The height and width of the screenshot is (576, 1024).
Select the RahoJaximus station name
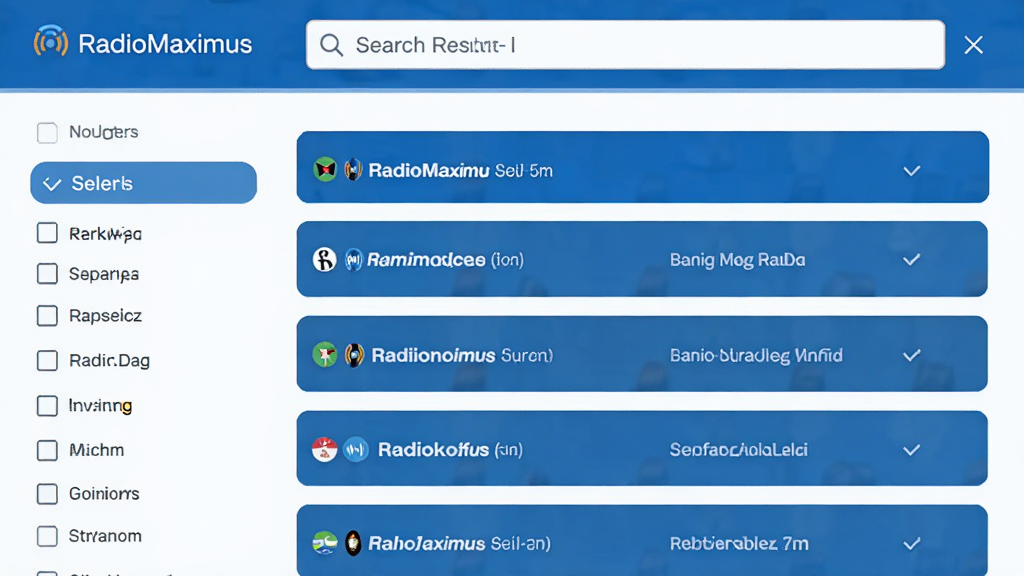point(426,543)
